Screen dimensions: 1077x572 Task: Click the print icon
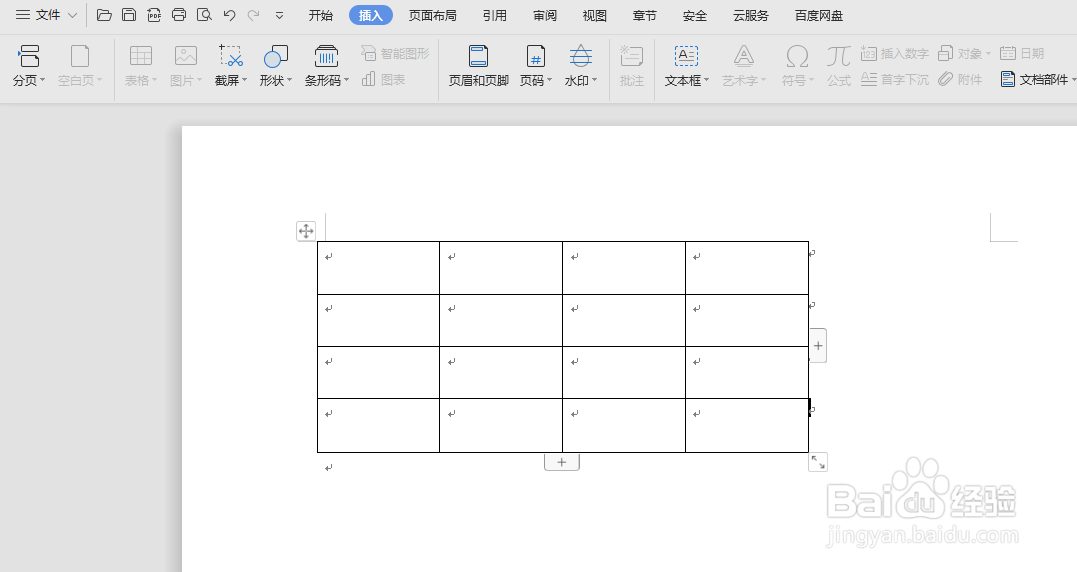179,15
